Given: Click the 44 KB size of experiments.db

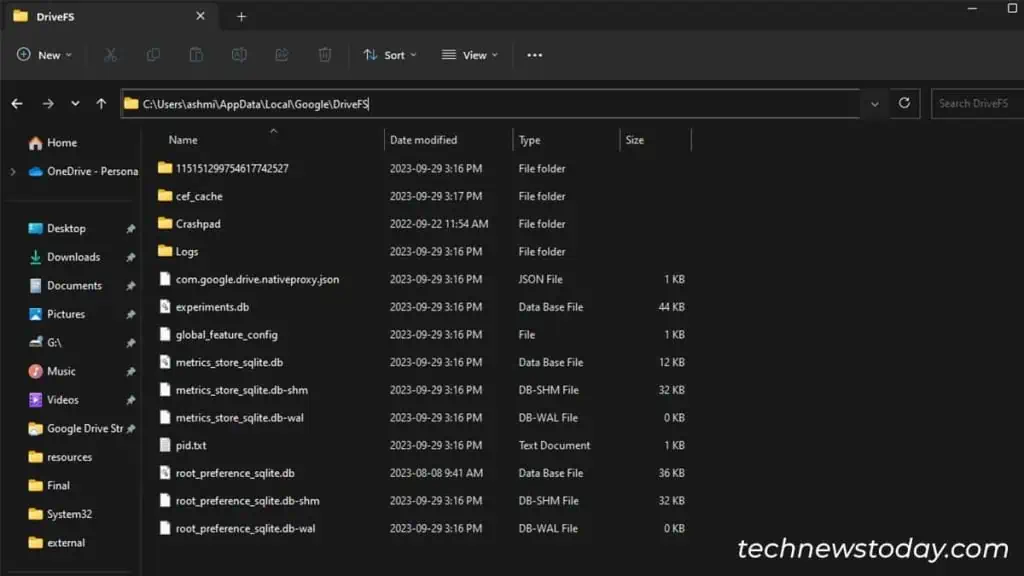Looking at the screenshot, I should click(671, 307).
